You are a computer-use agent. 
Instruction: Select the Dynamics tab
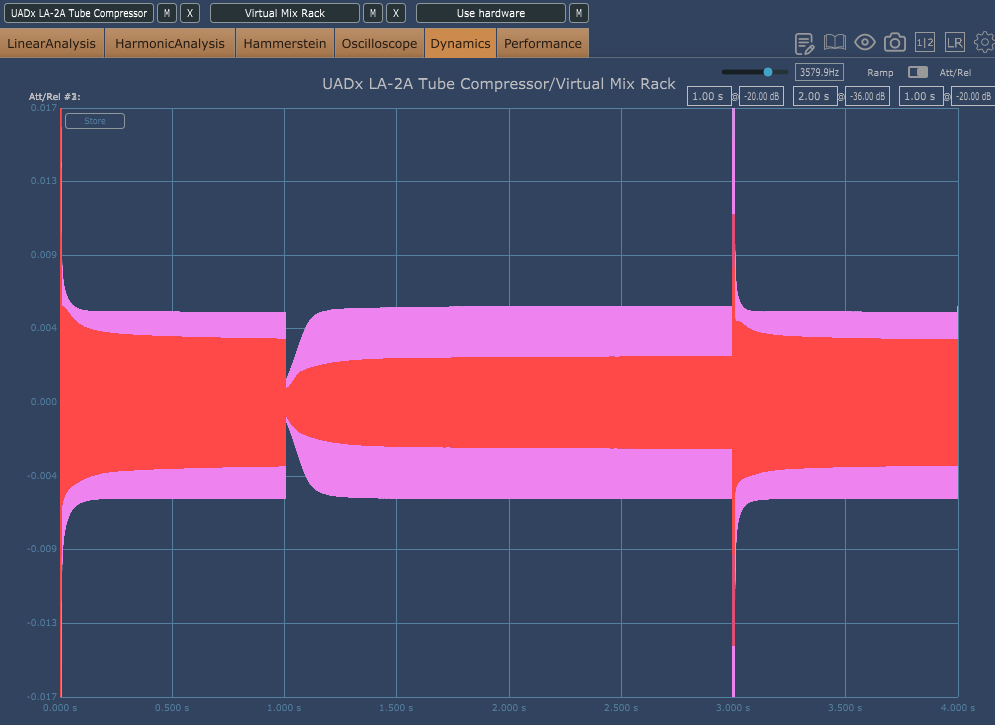click(461, 43)
